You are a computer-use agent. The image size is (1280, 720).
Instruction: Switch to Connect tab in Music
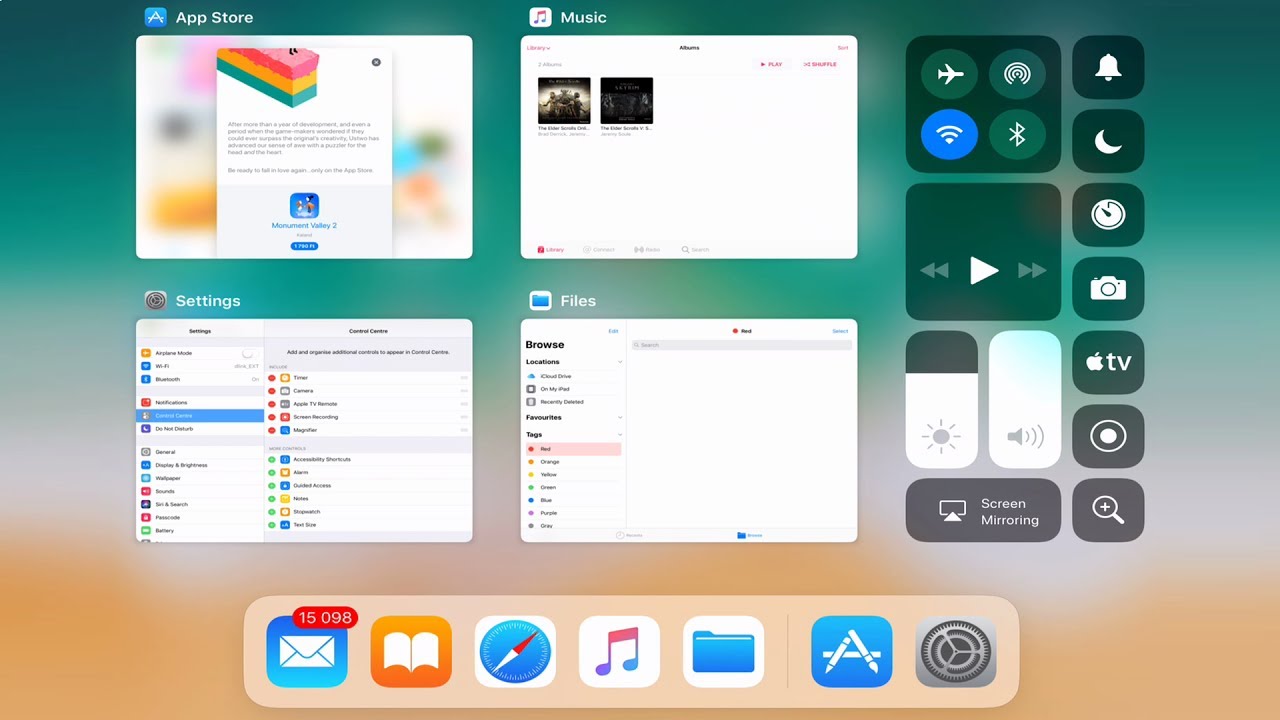(x=598, y=249)
